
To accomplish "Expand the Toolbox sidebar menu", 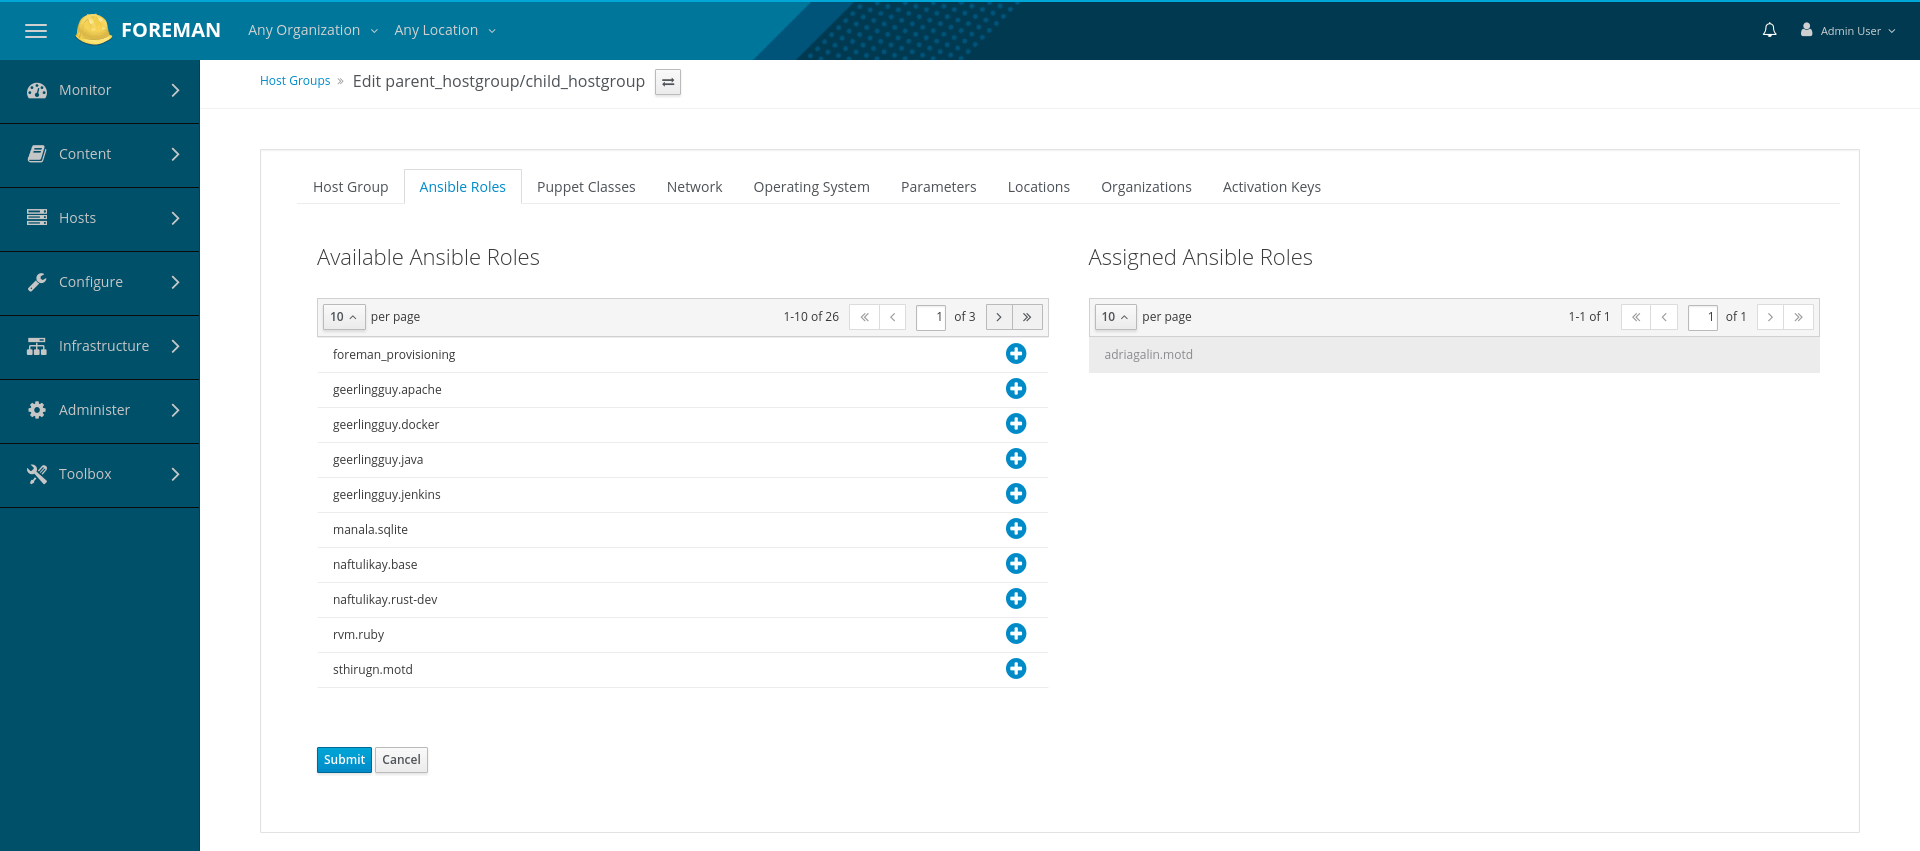I will [x=100, y=475].
